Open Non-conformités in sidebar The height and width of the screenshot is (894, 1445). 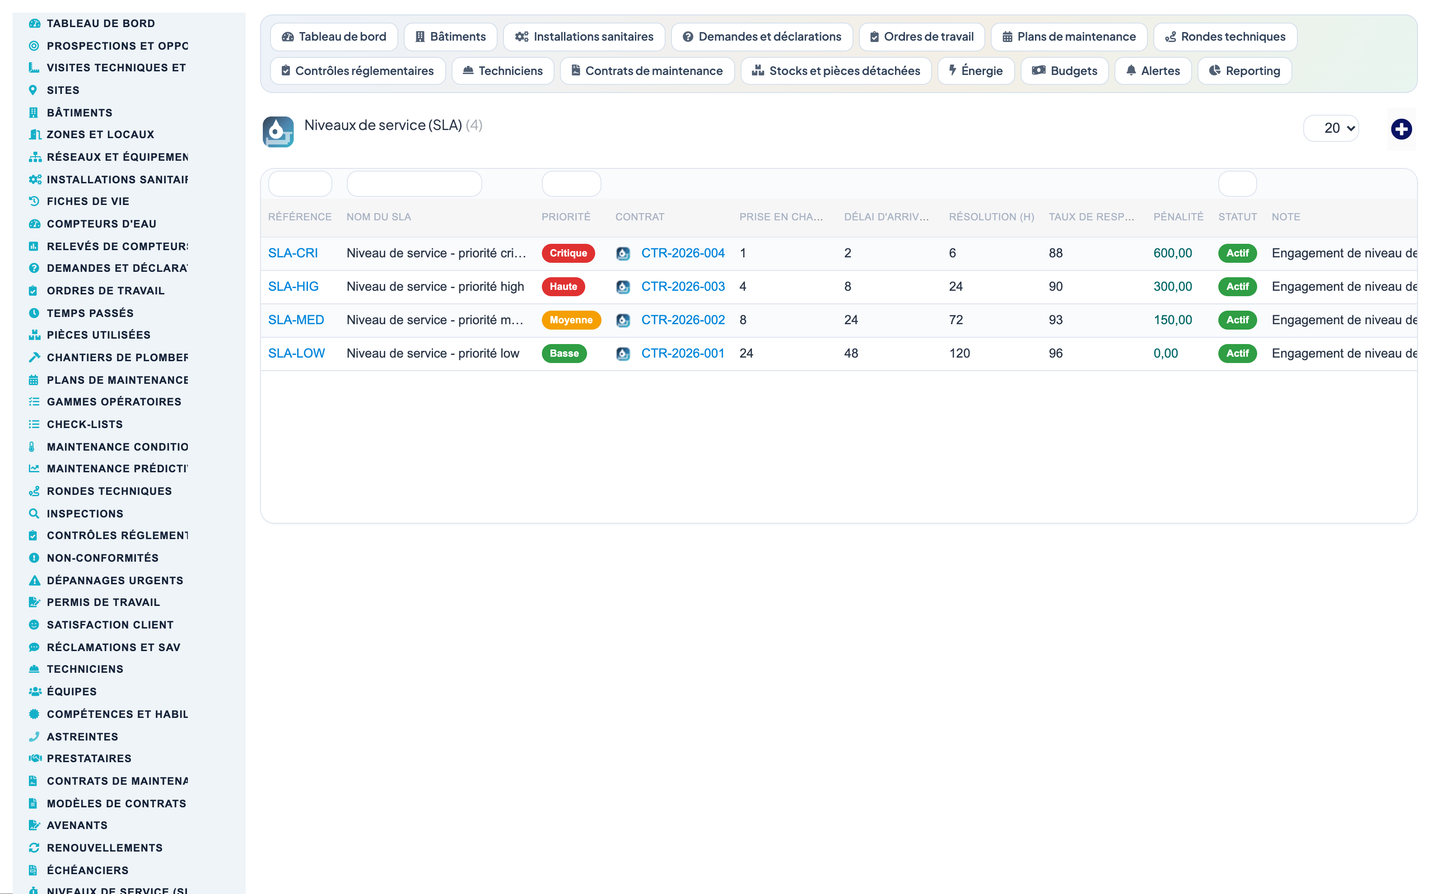click(102, 558)
